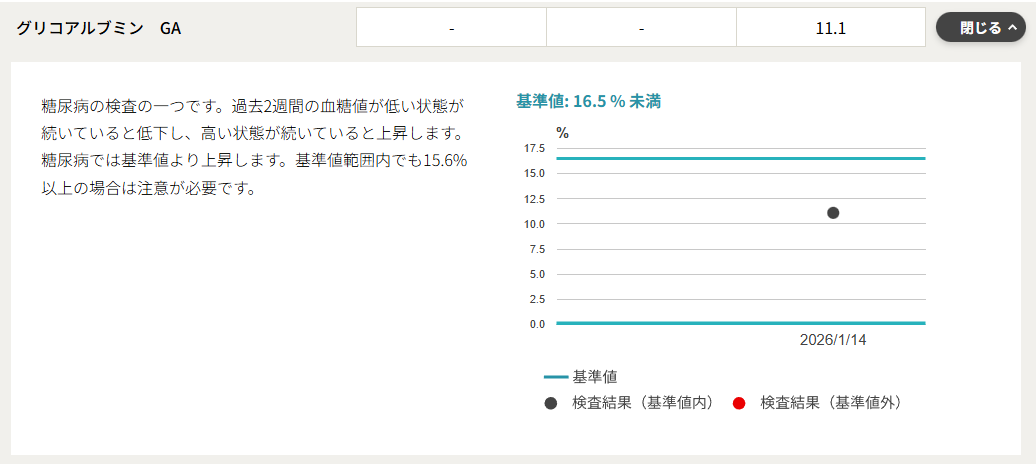Click the 閉じる collapse button
Image resolution: width=1036 pixels, height=464 pixels.
(x=980, y=28)
